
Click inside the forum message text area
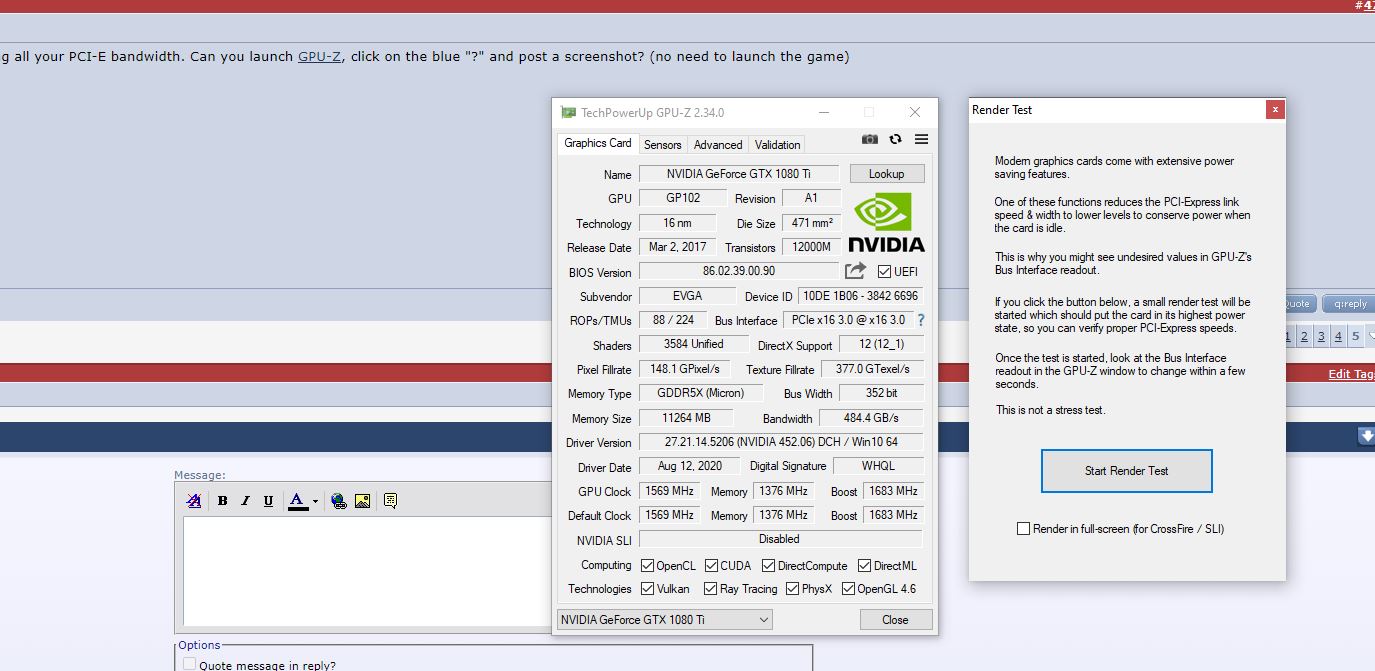click(x=366, y=571)
